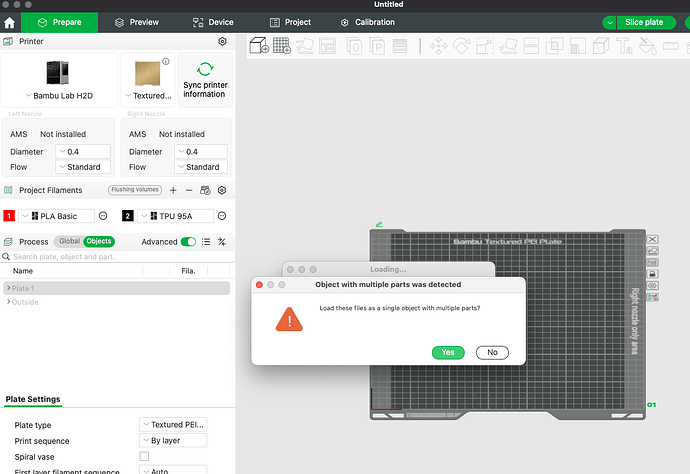
Task: Click the red filament 1 color swatch
Action: pos(9,216)
